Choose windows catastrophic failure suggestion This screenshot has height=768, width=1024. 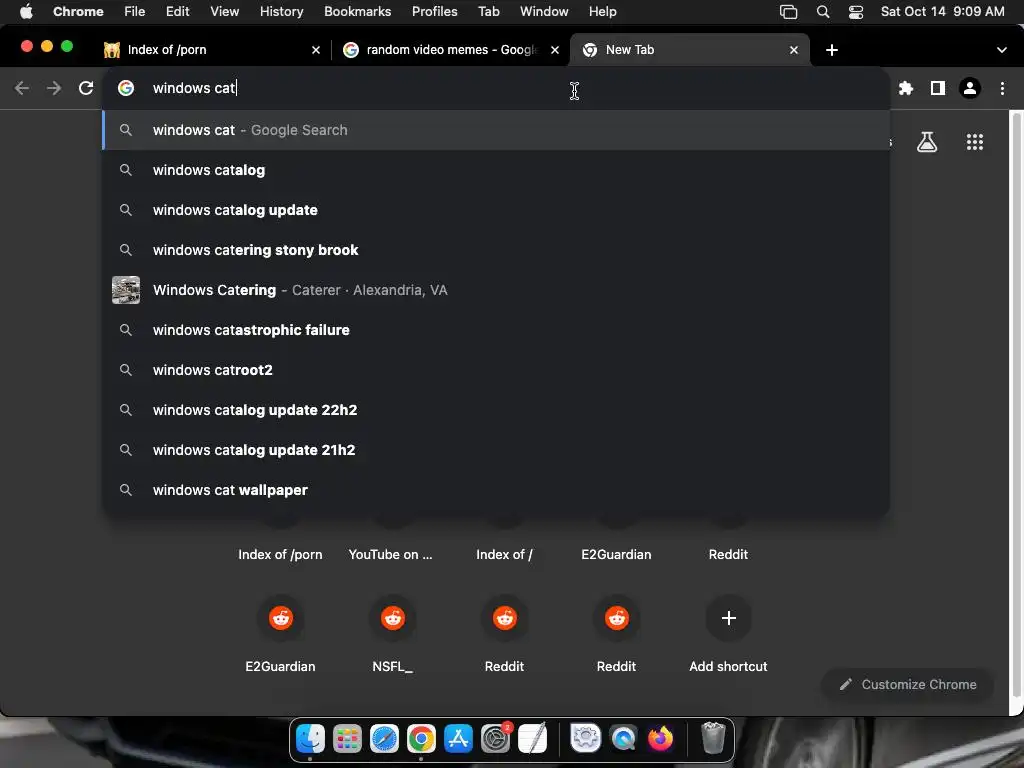point(496,330)
